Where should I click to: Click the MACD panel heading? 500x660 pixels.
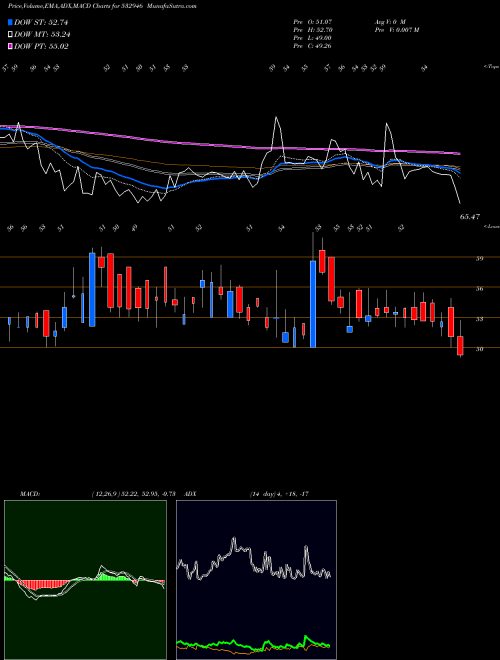pyautogui.click(x=29, y=494)
